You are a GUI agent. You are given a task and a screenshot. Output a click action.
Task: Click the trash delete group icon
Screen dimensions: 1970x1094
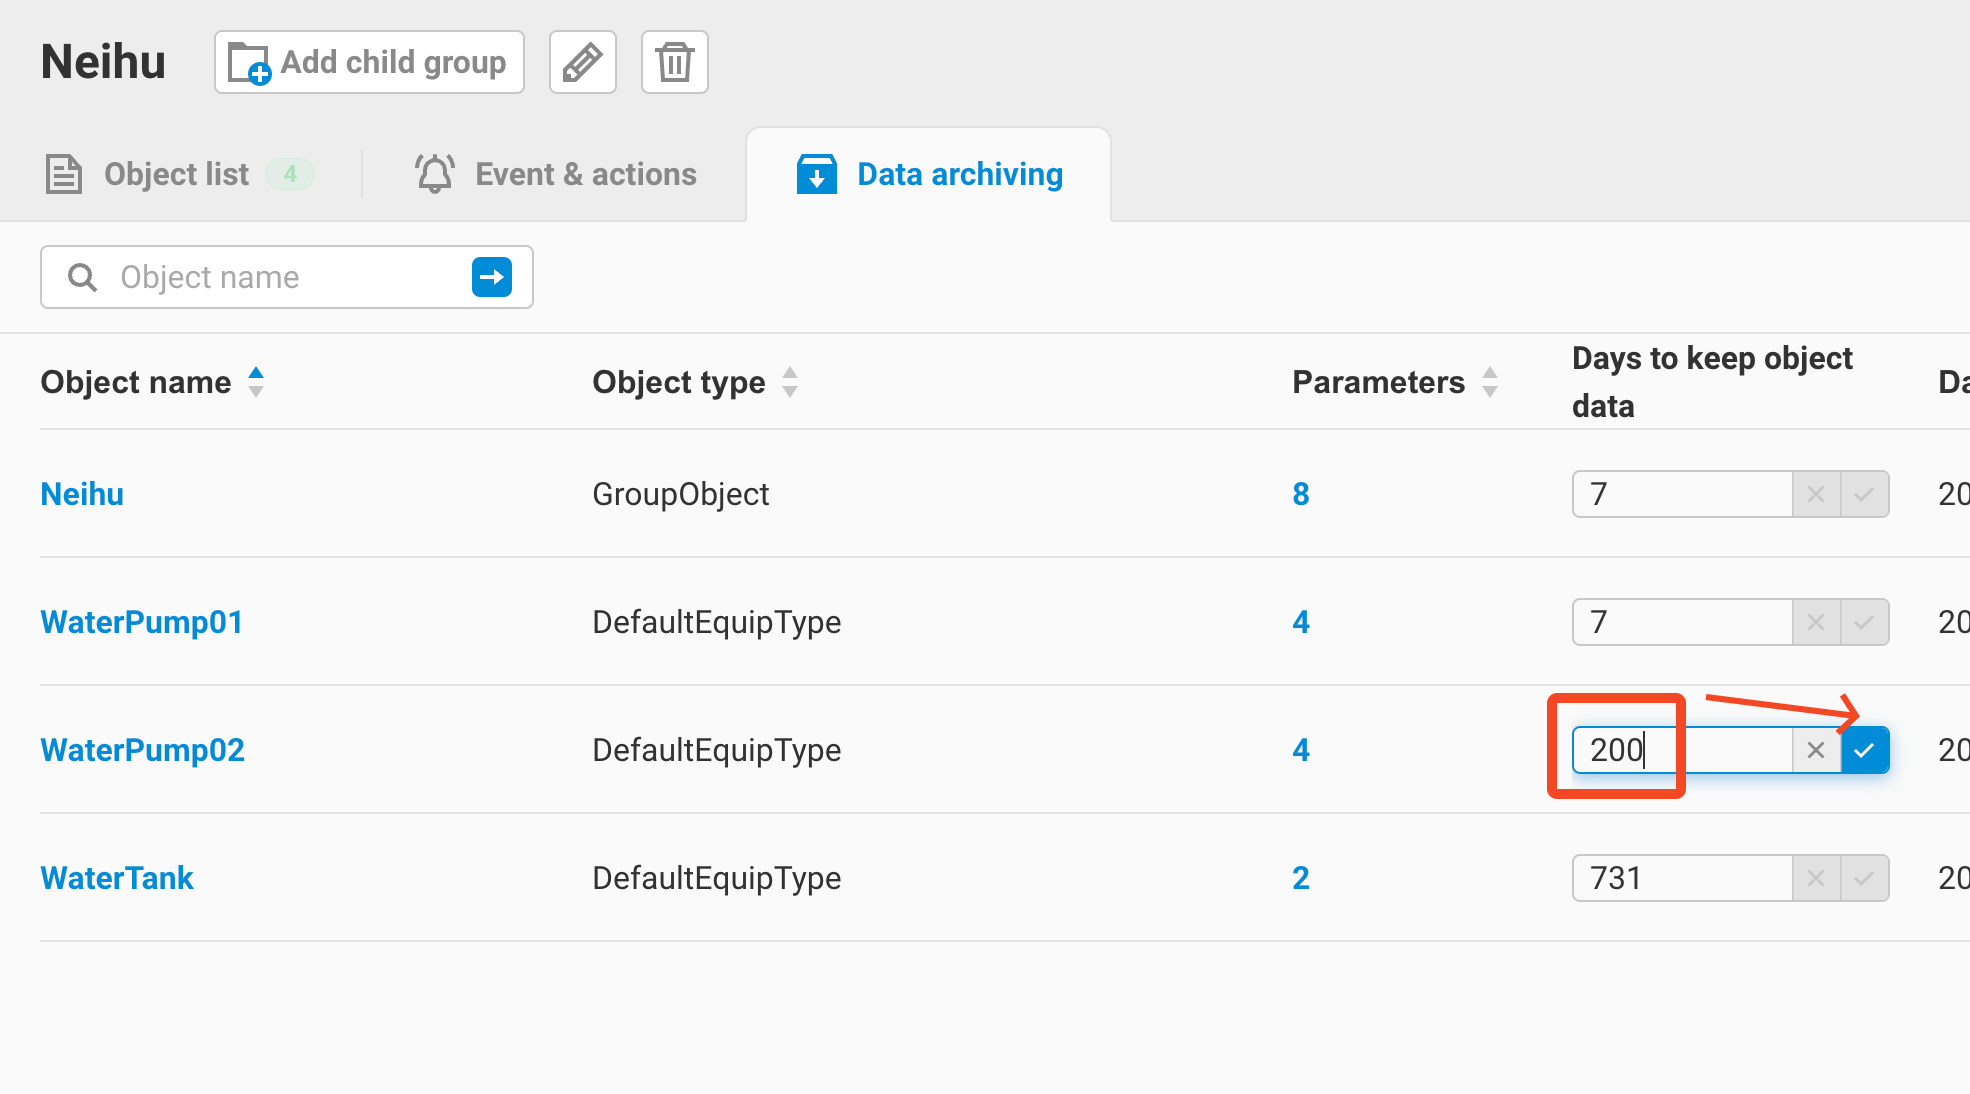[674, 62]
